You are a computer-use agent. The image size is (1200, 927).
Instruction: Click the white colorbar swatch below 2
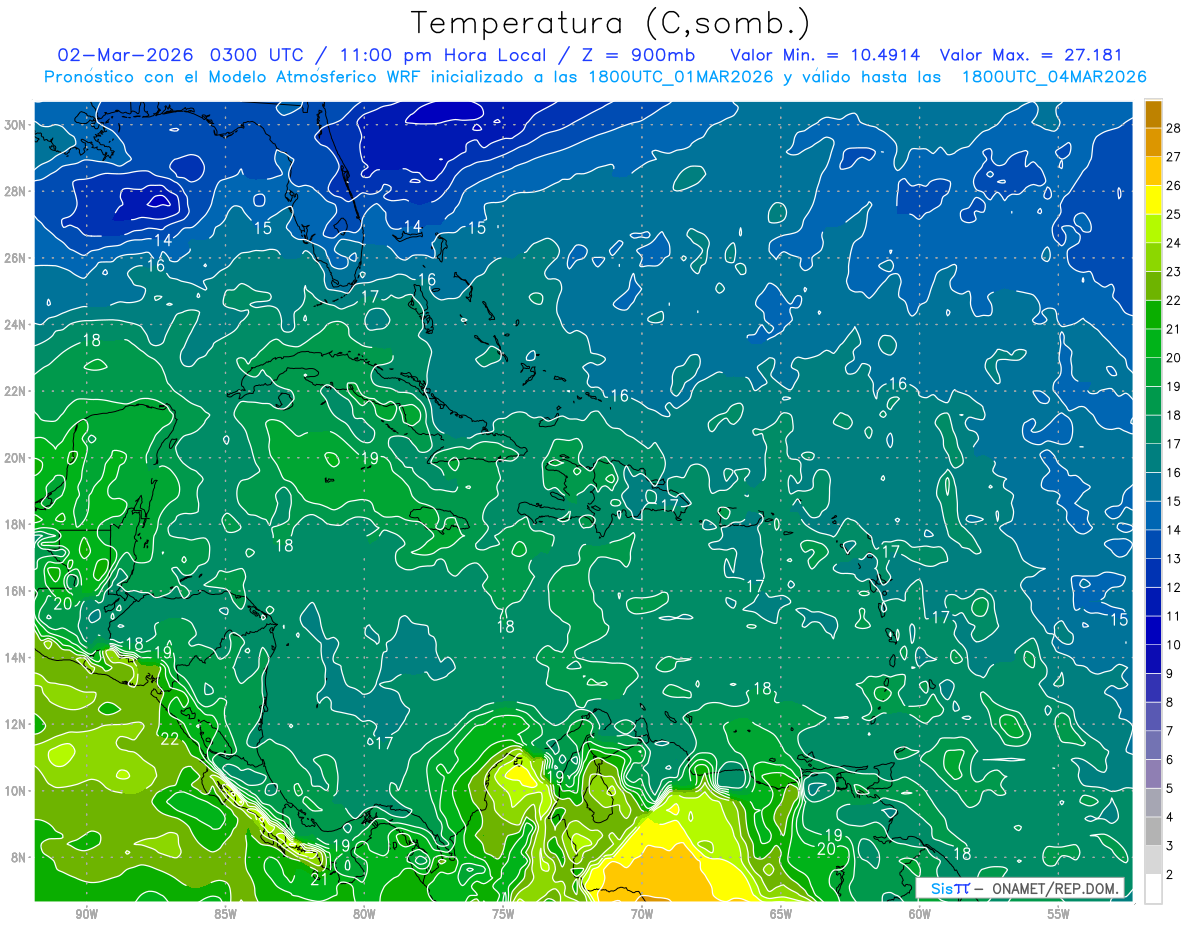1153,889
